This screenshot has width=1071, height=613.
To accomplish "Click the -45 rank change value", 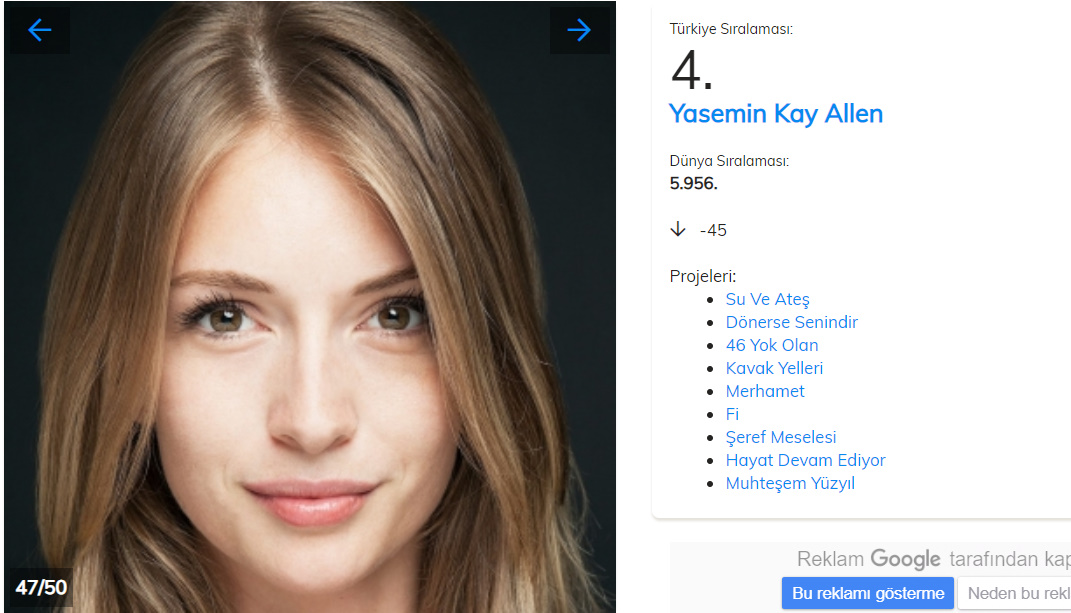I will coord(713,230).
